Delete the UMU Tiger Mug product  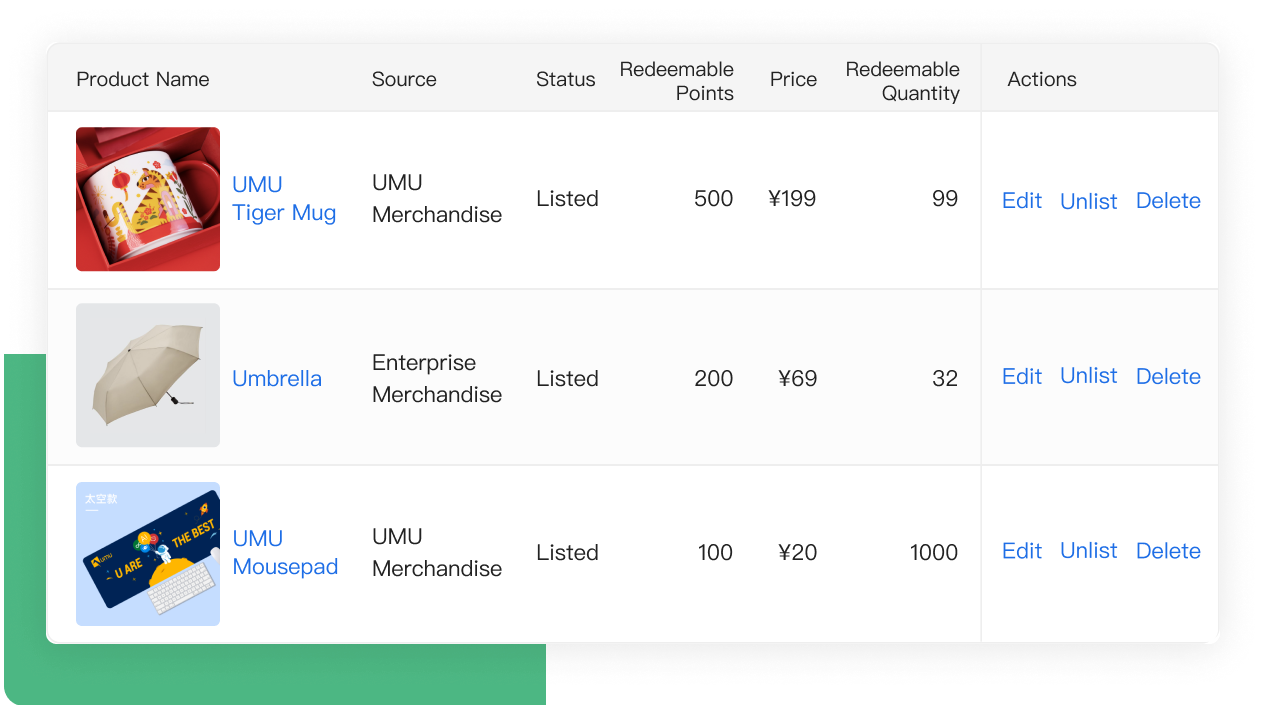click(1168, 201)
